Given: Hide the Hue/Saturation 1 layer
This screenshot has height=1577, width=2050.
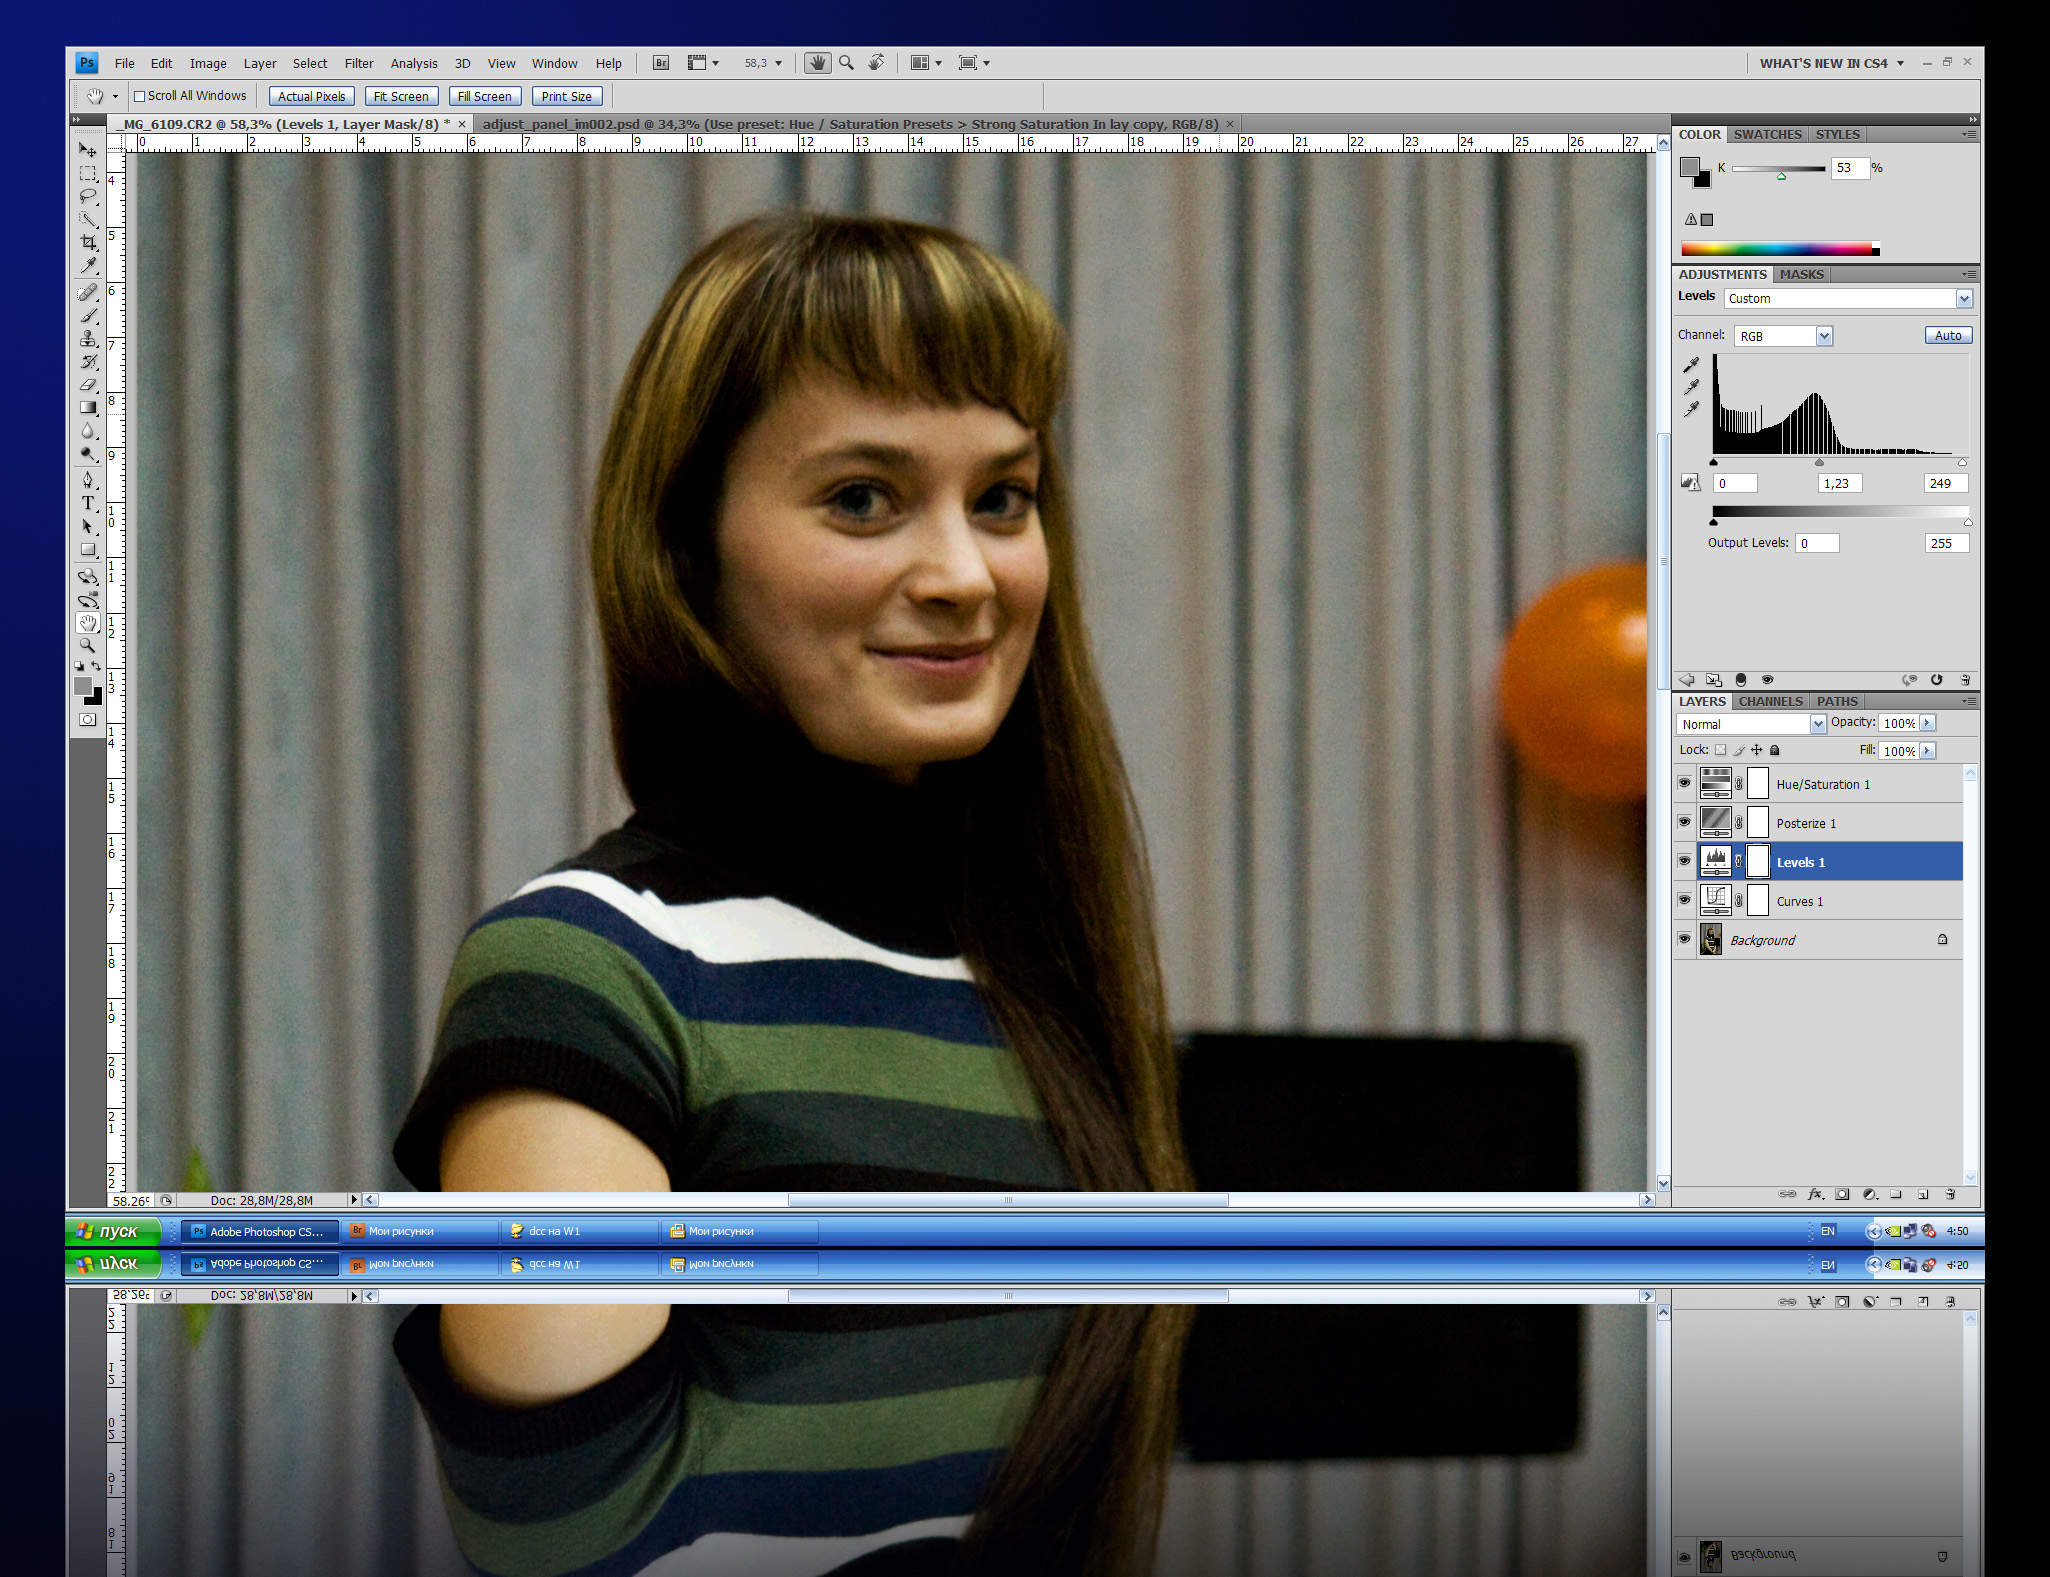Looking at the screenshot, I should click(x=1684, y=784).
